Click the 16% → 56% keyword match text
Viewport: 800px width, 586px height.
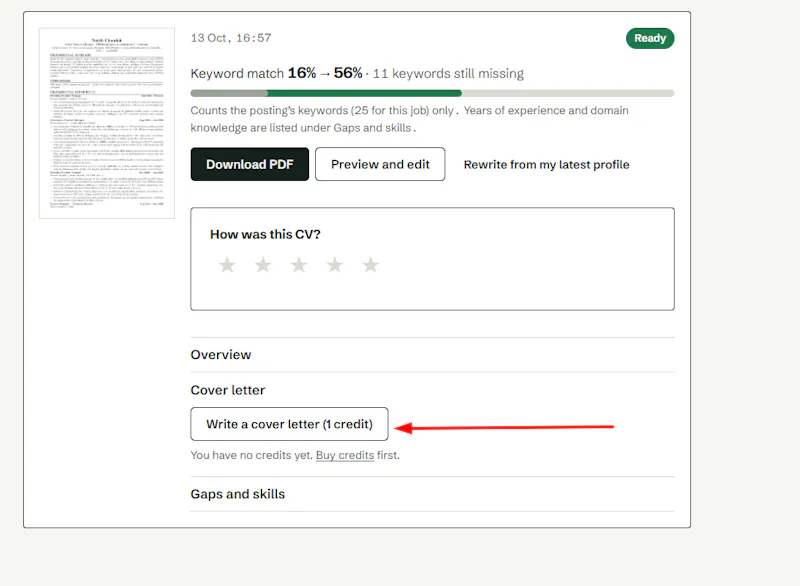point(325,73)
